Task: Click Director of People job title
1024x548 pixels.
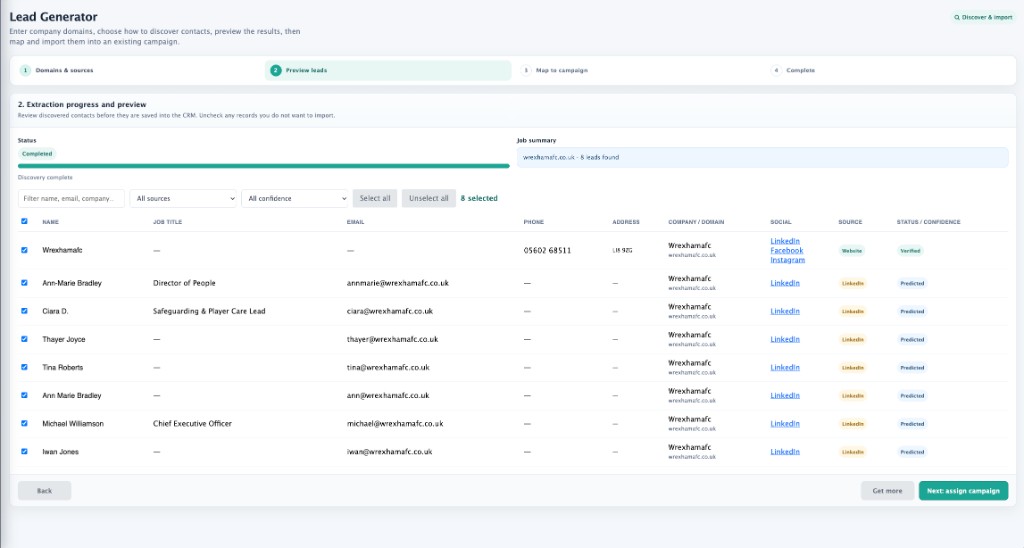Action: click(184, 283)
